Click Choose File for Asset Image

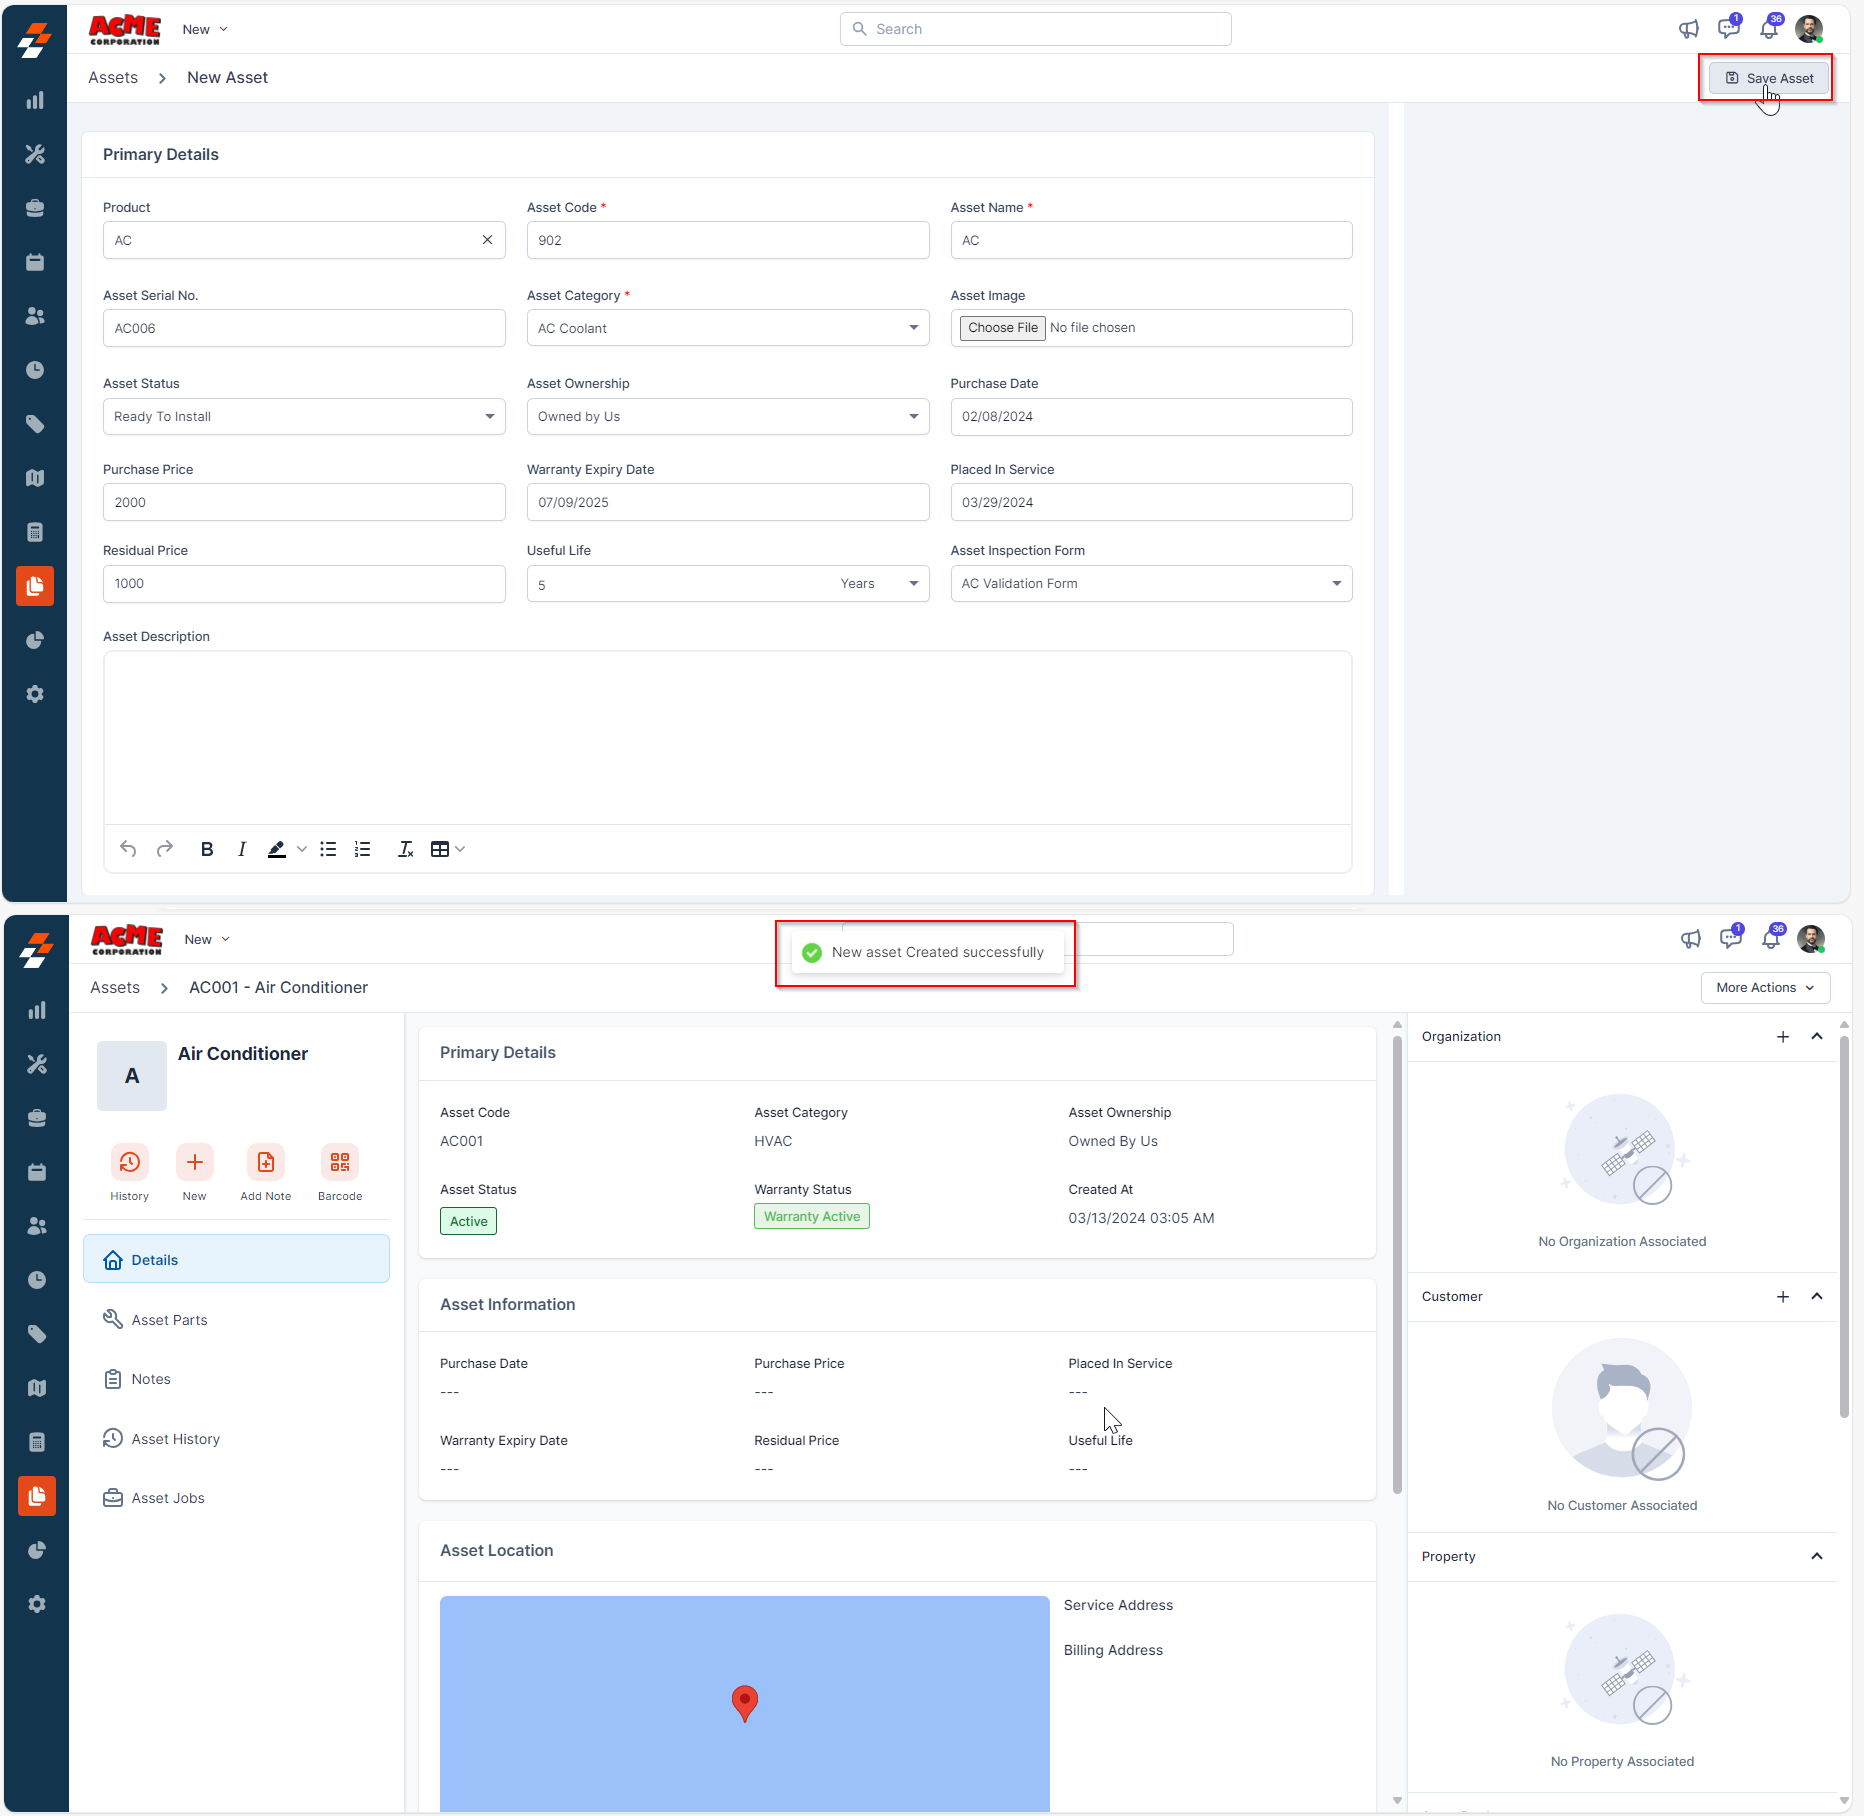1002,328
